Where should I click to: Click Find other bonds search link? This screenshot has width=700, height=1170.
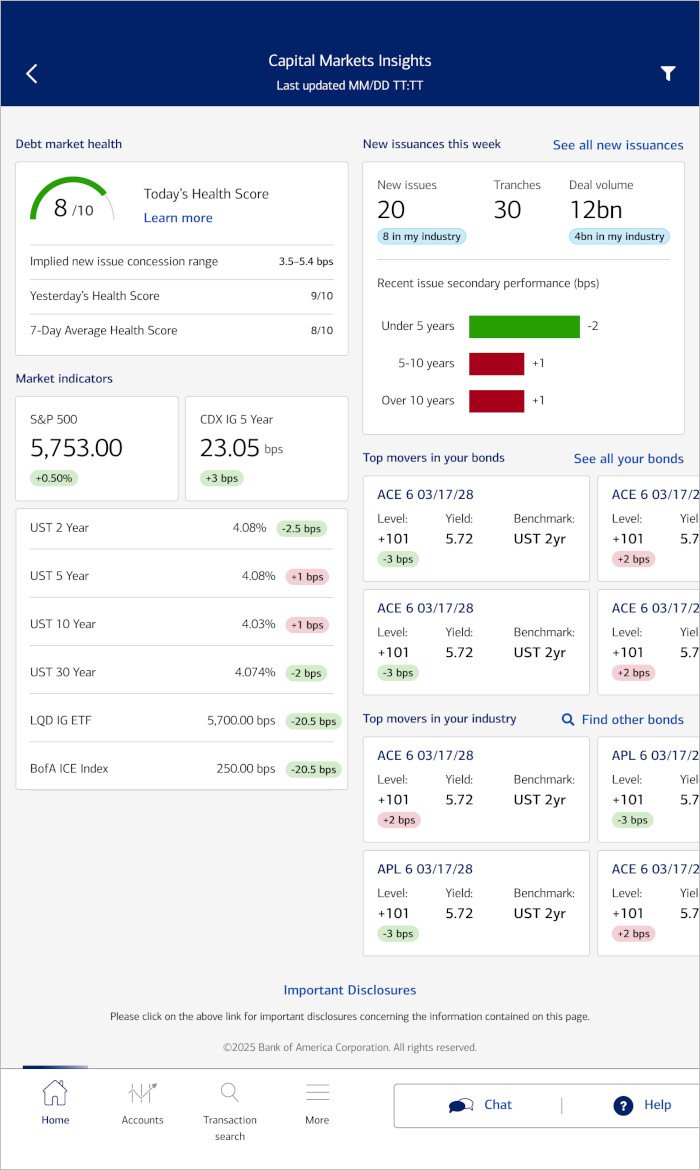[x=622, y=719]
